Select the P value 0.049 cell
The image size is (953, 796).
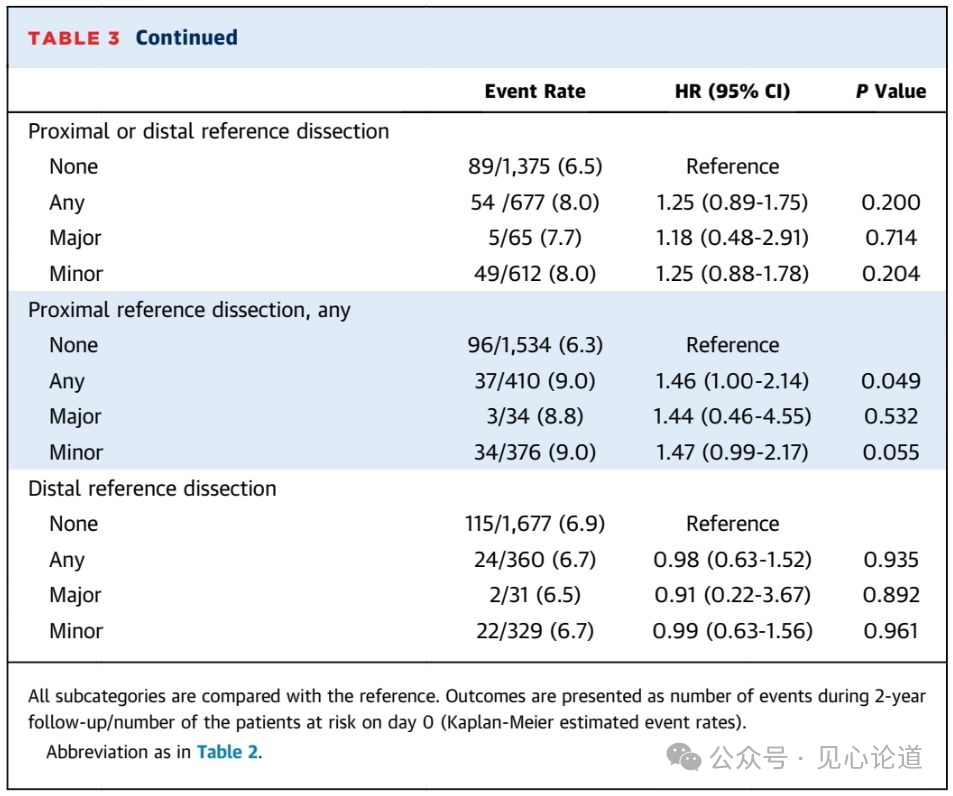890,381
